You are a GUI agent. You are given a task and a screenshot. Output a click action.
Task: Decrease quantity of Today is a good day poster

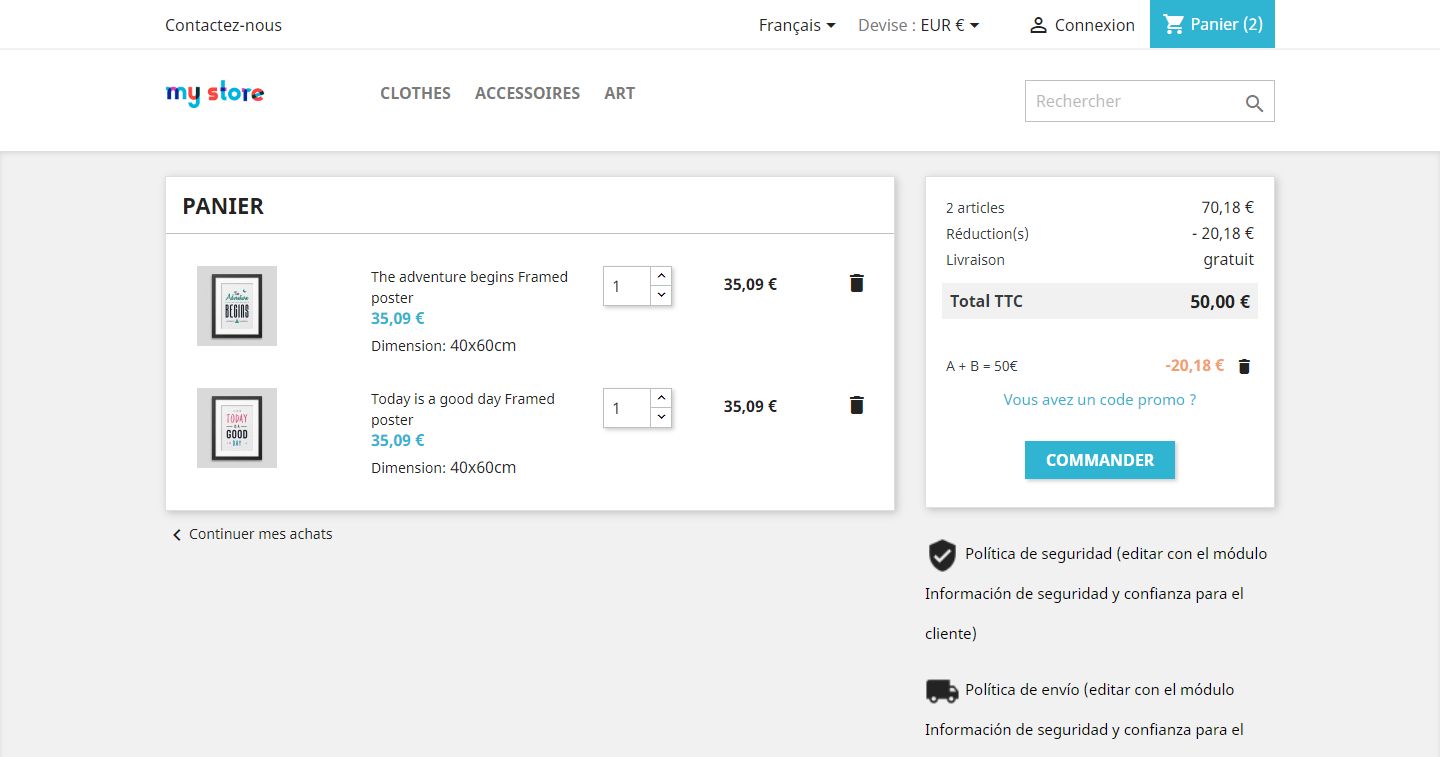point(661,417)
